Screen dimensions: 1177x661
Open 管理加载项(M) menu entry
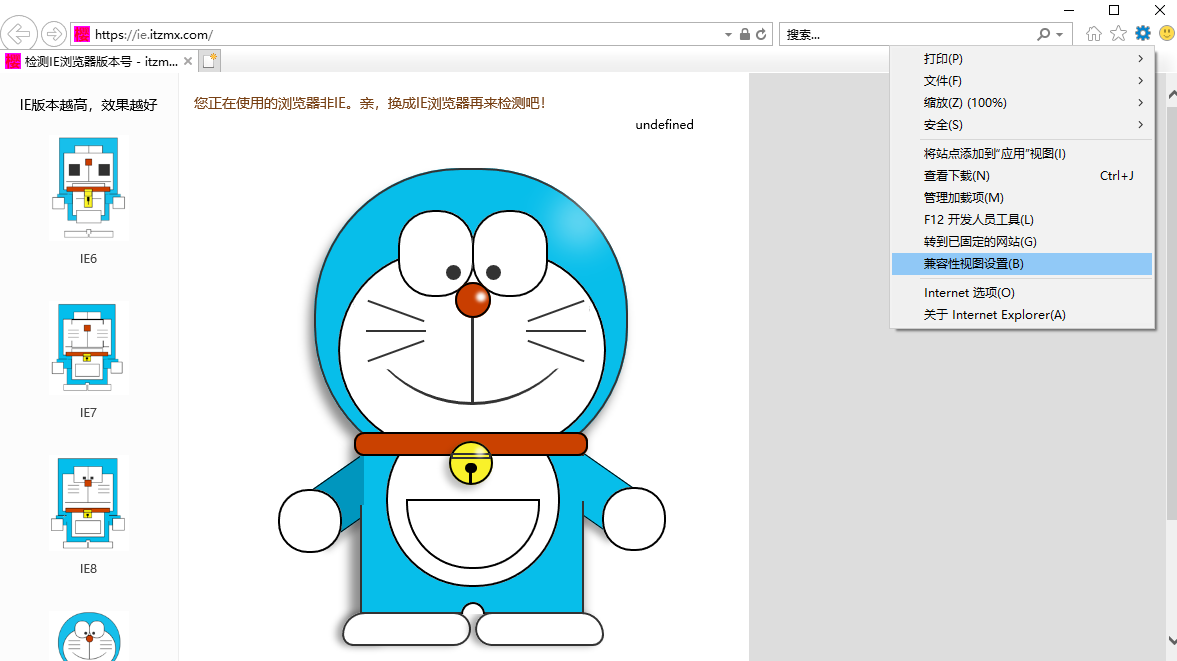1022,197
